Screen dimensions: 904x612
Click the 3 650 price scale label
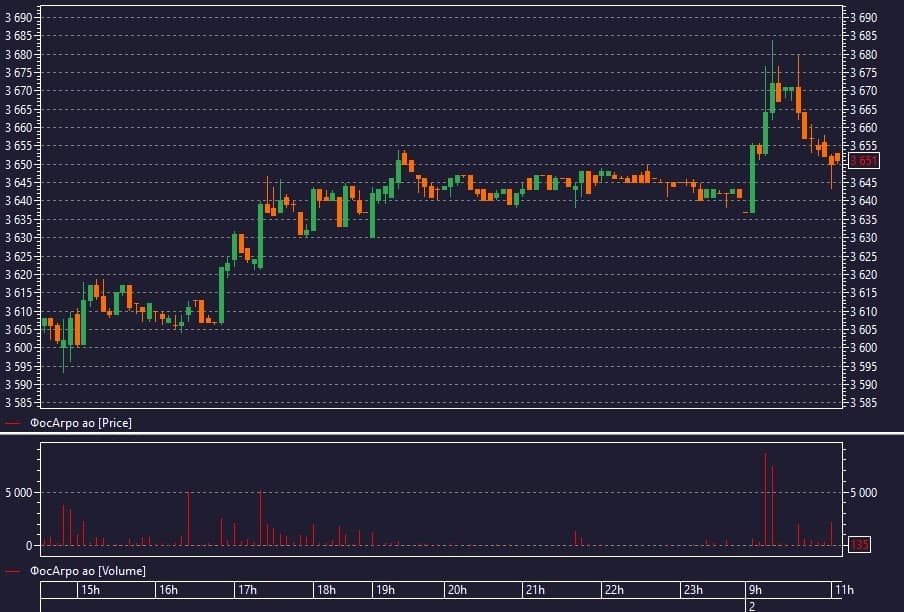coord(18,164)
